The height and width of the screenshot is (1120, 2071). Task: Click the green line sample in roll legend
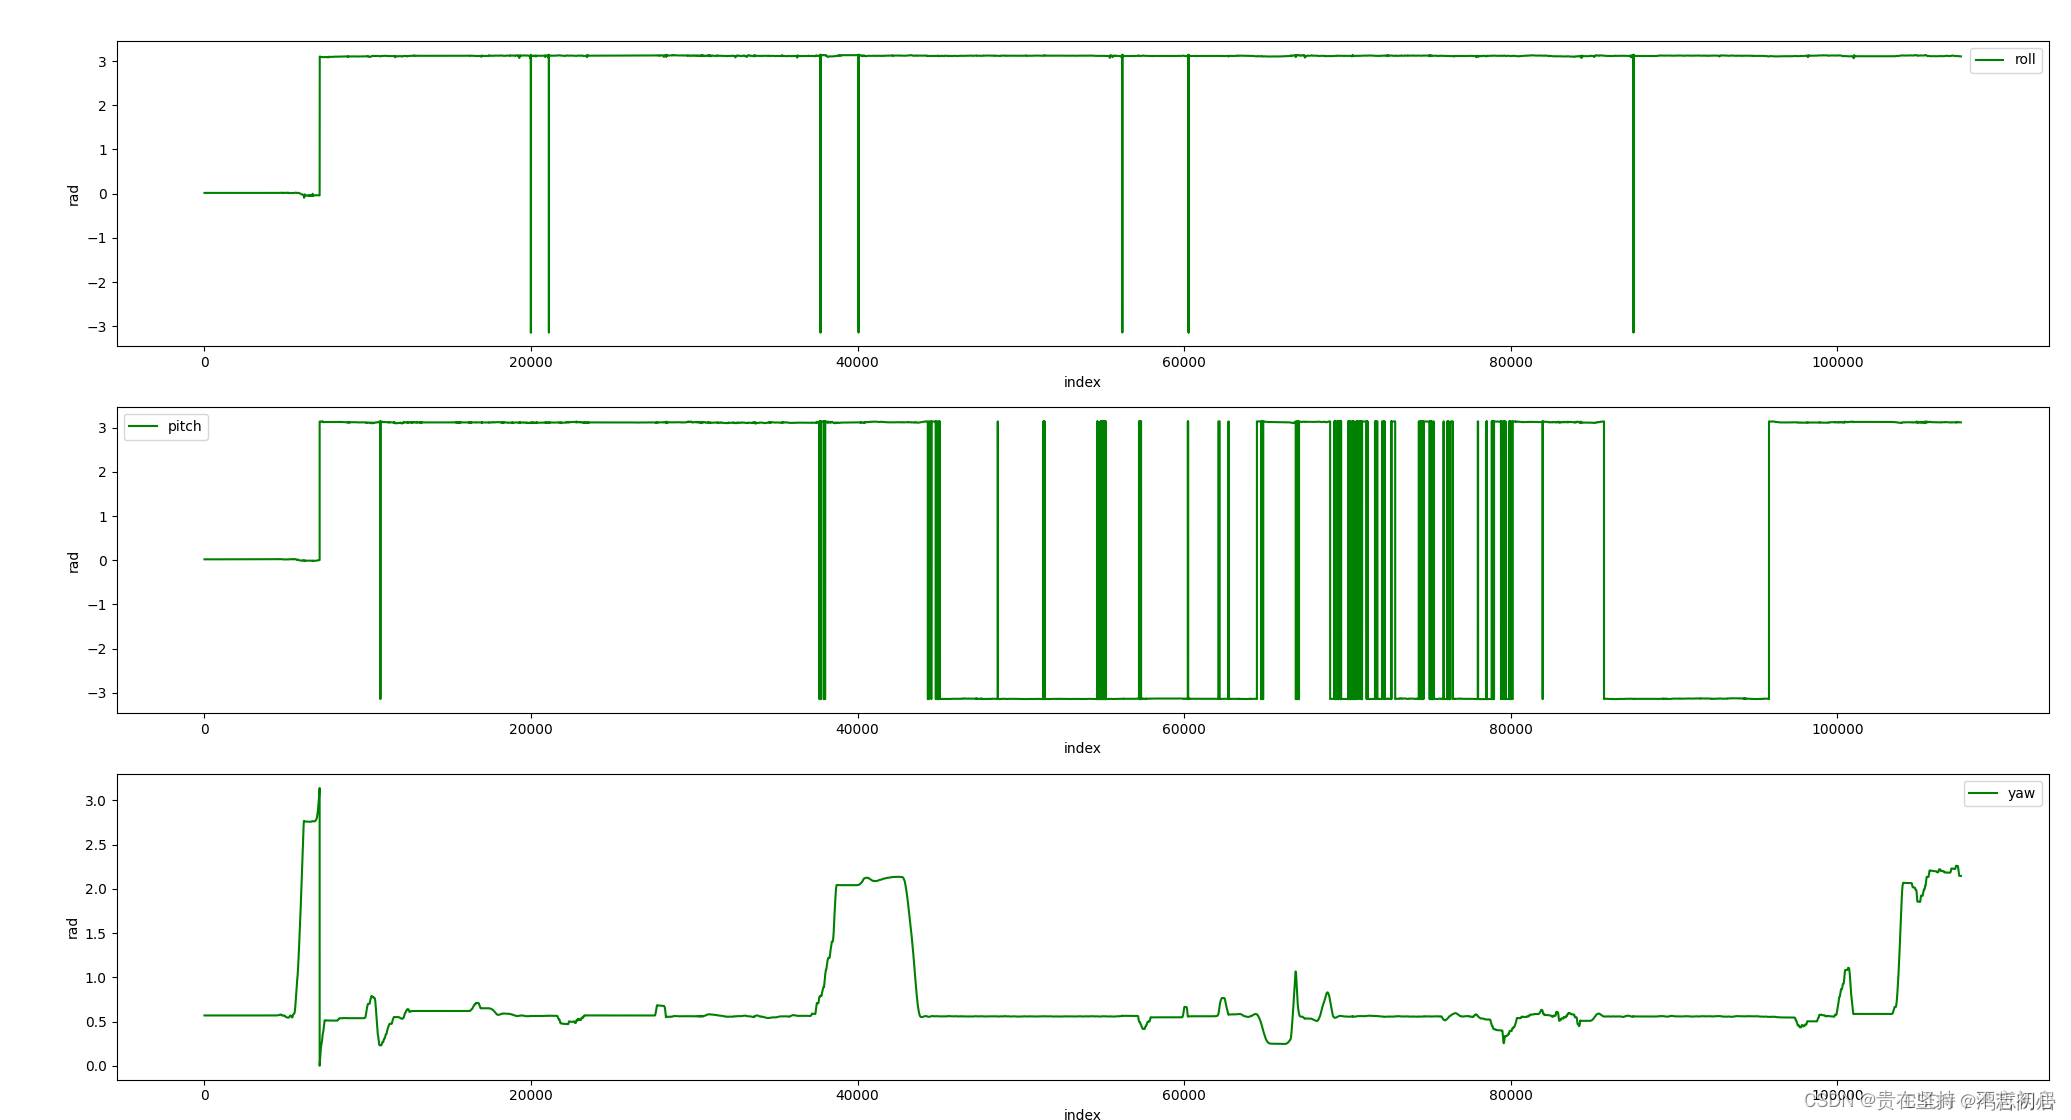1990,60
